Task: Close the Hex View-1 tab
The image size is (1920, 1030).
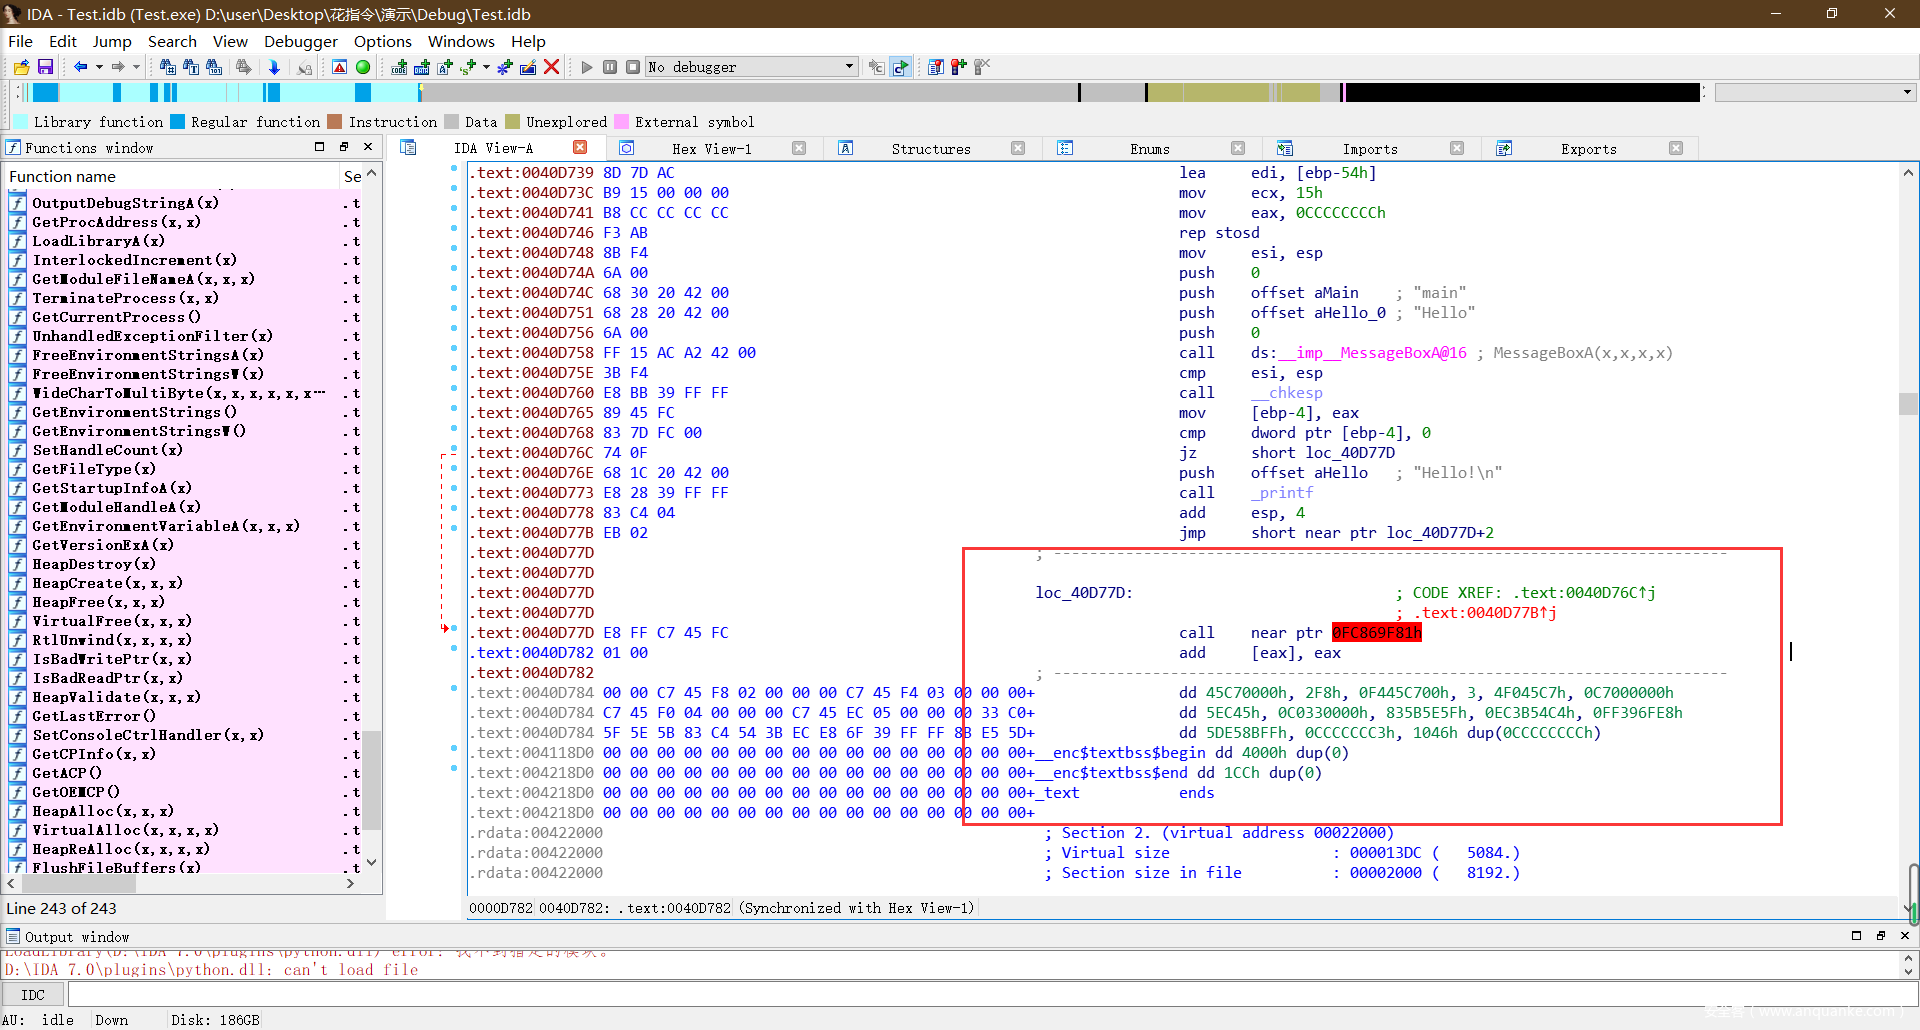Action: click(799, 148)
